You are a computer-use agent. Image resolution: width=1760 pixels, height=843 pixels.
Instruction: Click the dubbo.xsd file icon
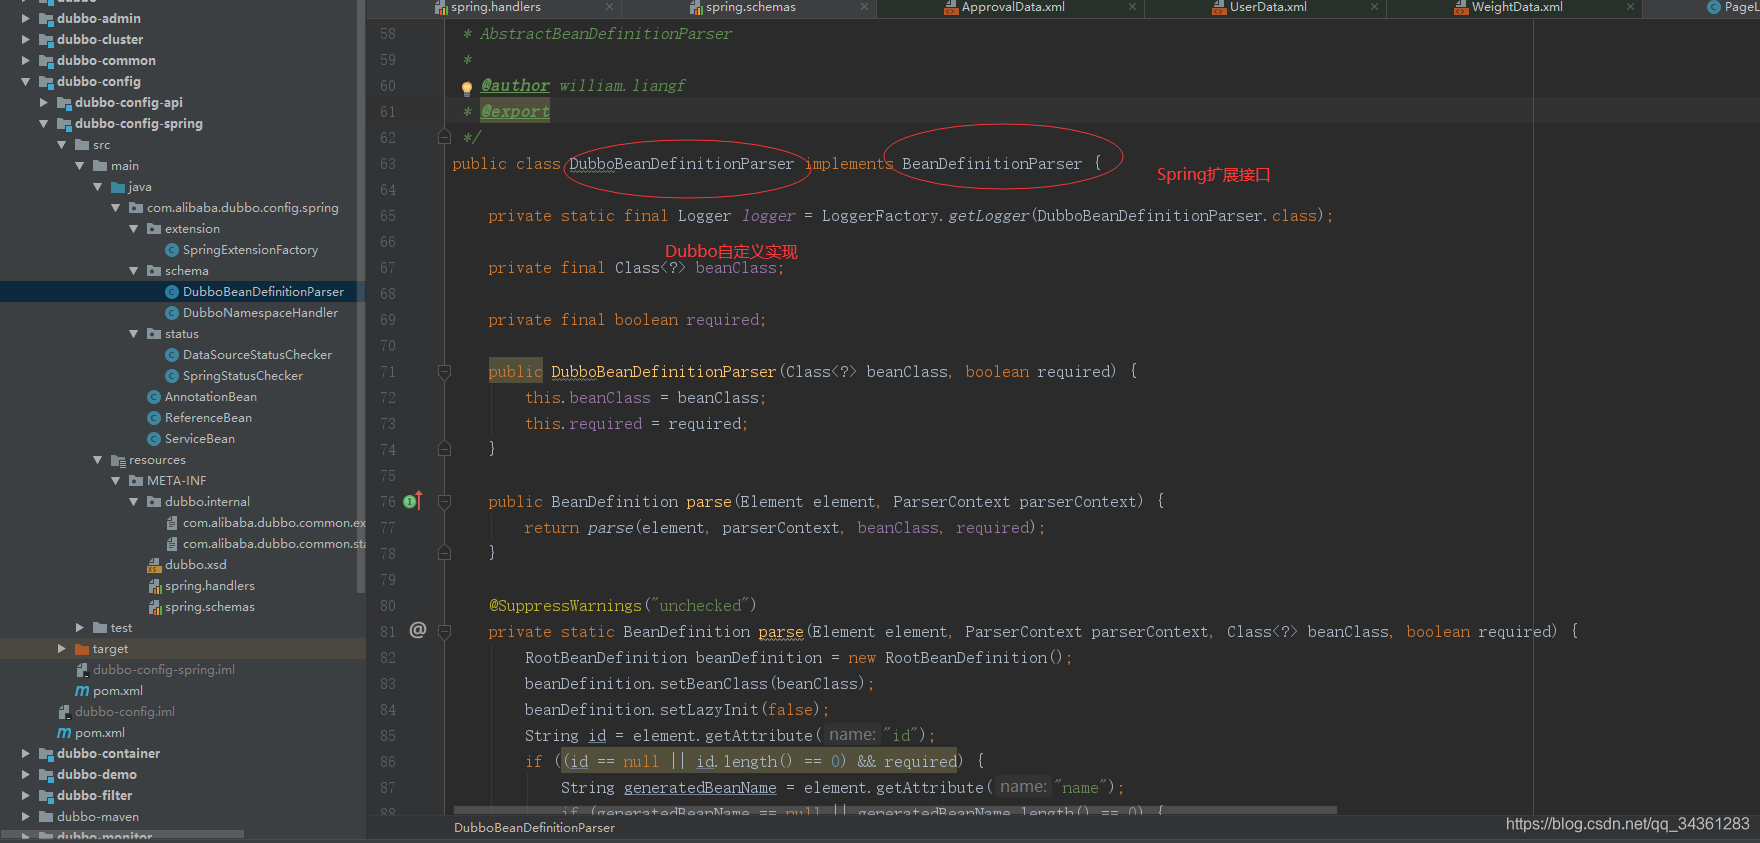pos(154,565)
